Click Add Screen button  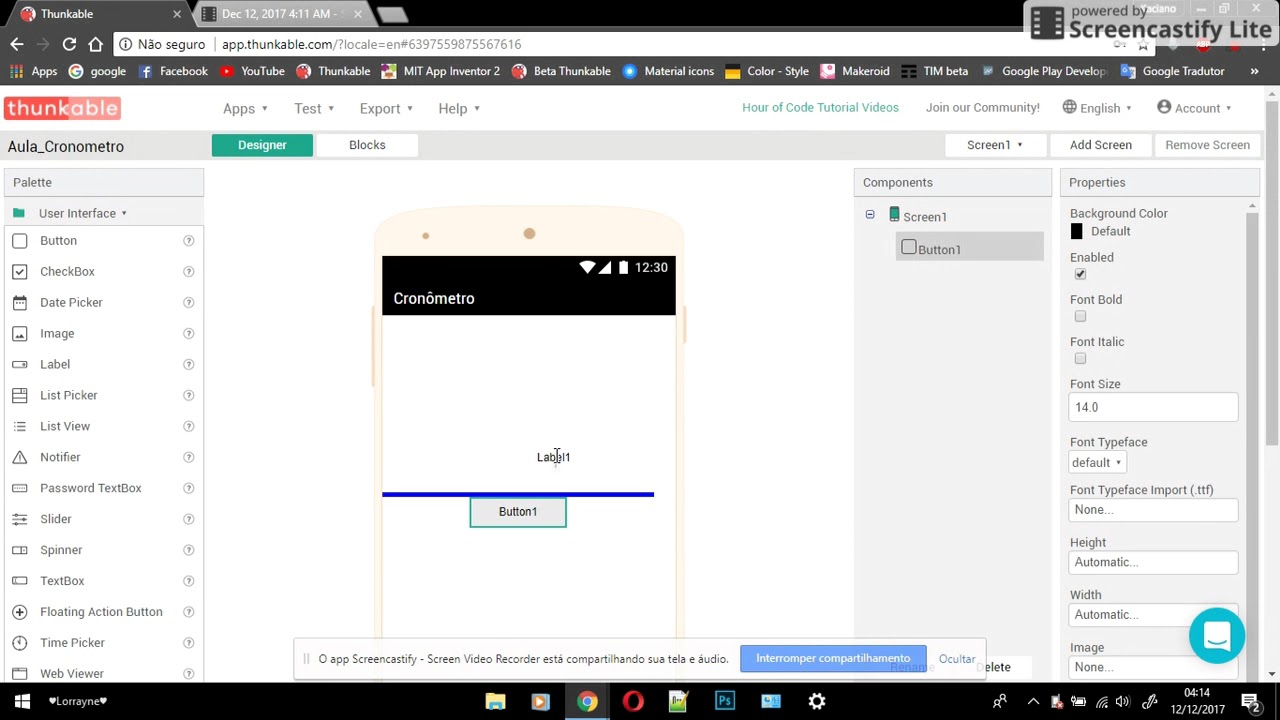click(1101, 145)
